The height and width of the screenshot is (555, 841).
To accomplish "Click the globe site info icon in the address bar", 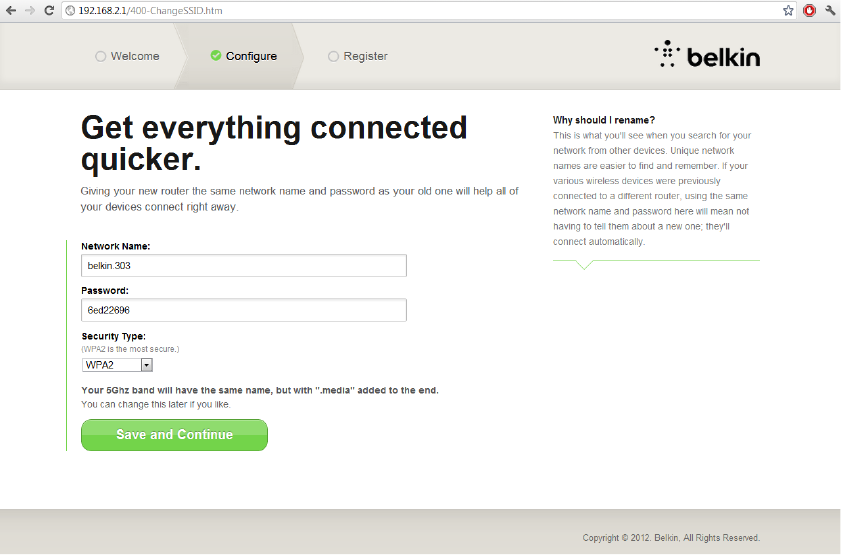I will point(70,11).
